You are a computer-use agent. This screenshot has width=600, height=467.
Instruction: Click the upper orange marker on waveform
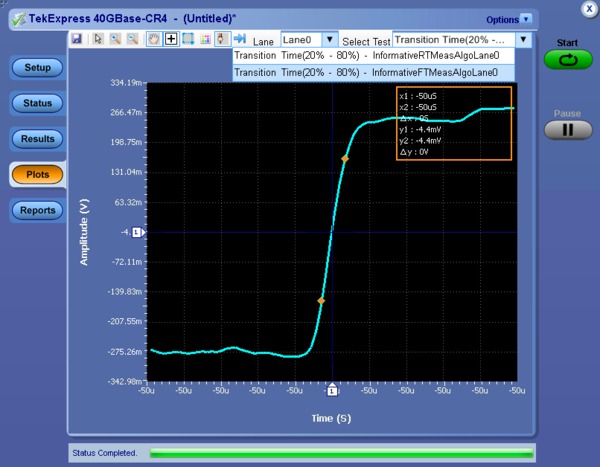[x=345, y=158]
